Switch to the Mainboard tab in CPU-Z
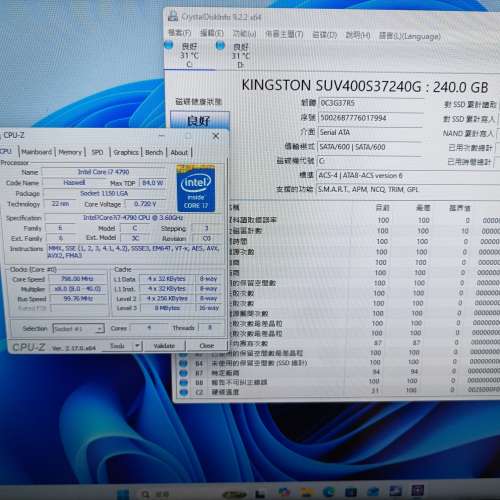This screenshot has height=500, width=500. point(37,152)
